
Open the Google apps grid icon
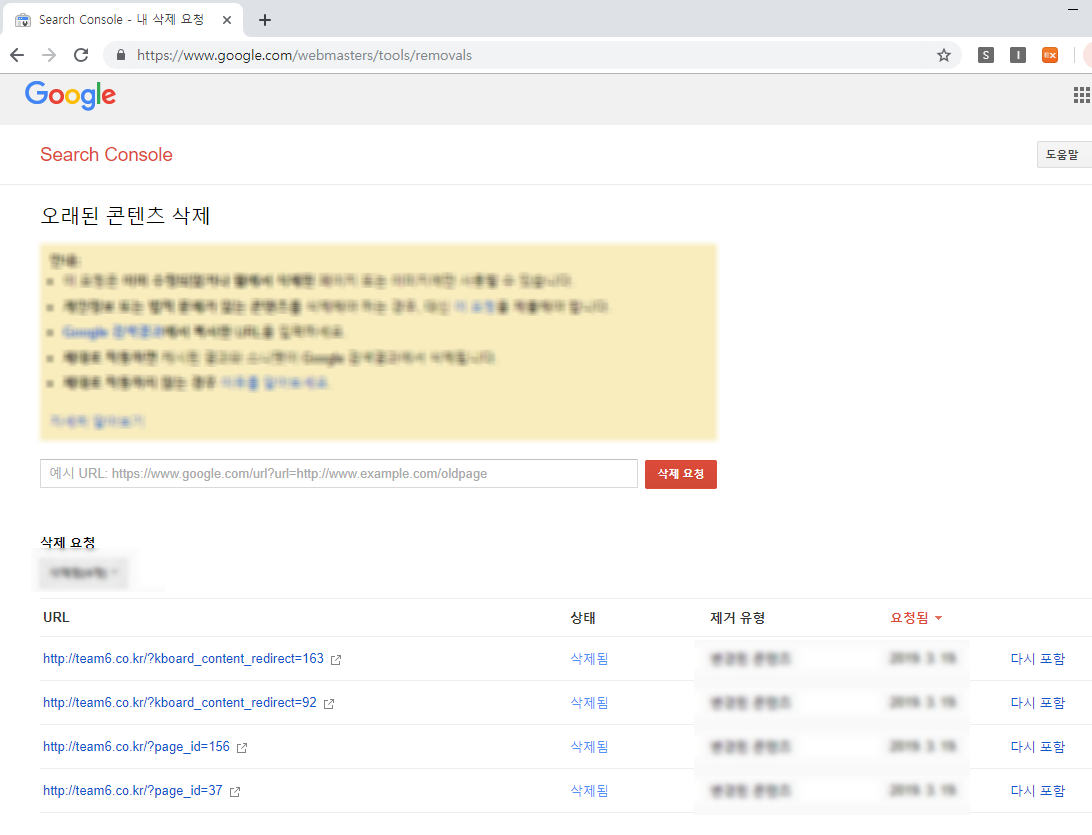(1081, 95)
